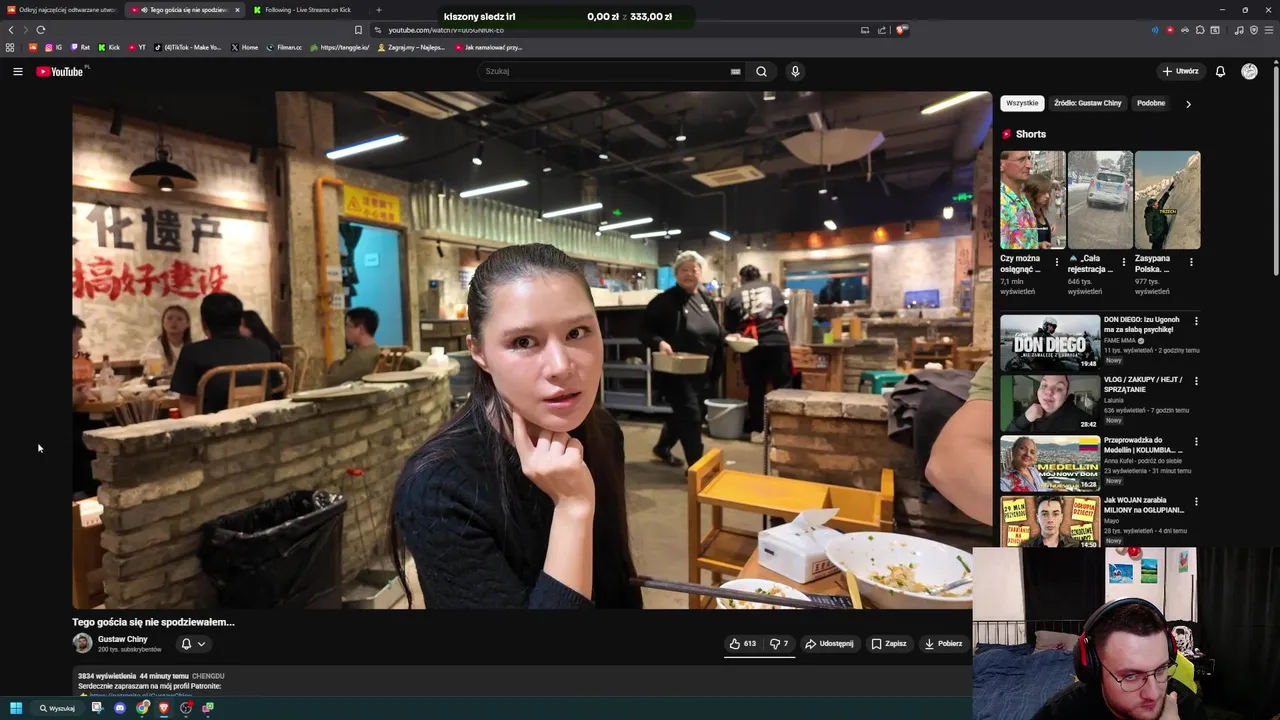Open Discord from the taskbar
This screenshot has height=720, width=1280.
coord(120,708)
